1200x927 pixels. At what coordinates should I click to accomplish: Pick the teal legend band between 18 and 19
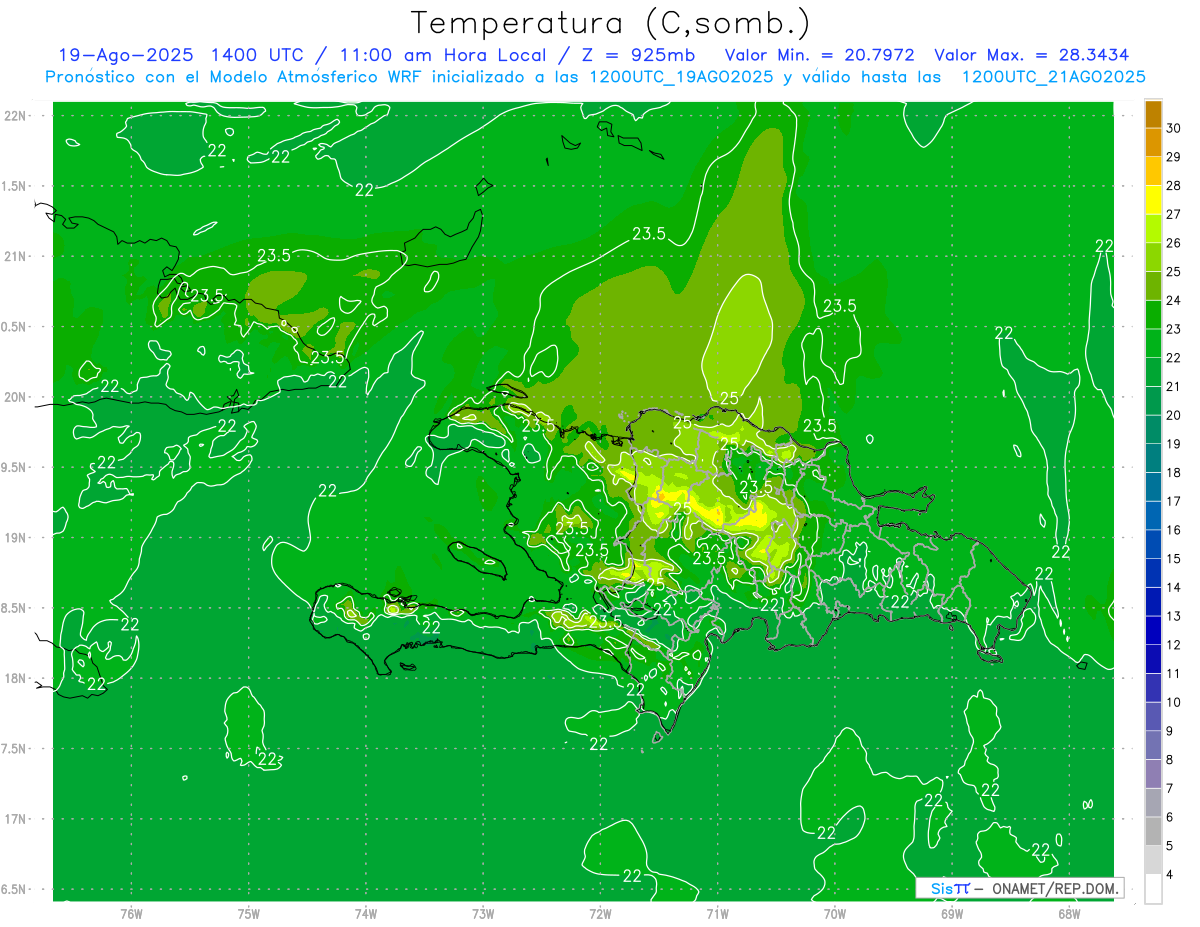pos(1153,458)
